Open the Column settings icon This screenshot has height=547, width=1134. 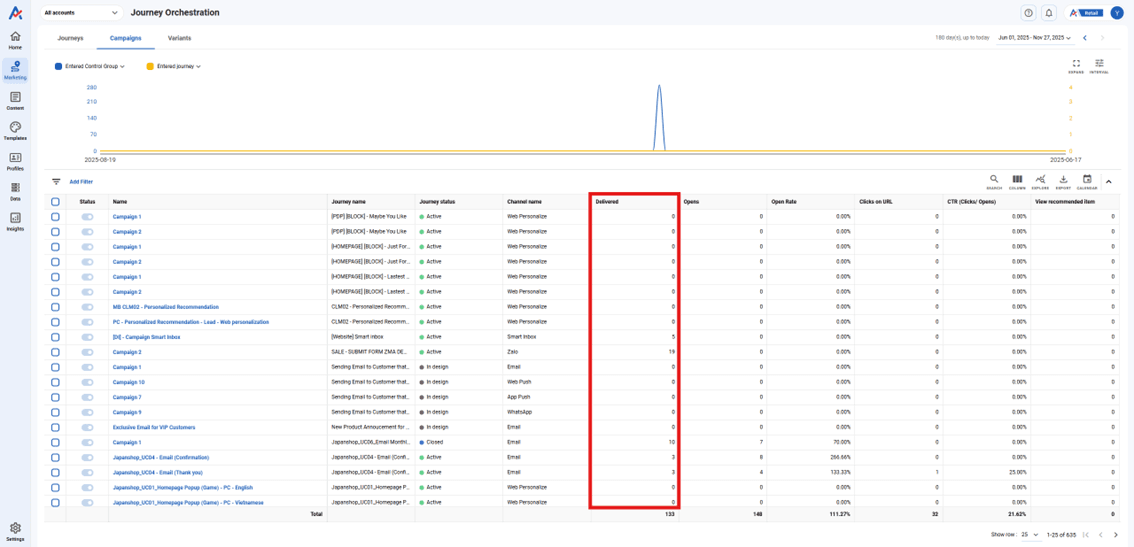point(1017,181)
